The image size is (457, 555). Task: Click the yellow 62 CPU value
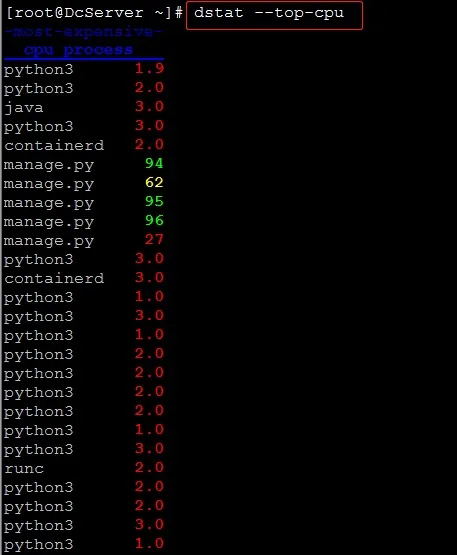pos(154,183)
